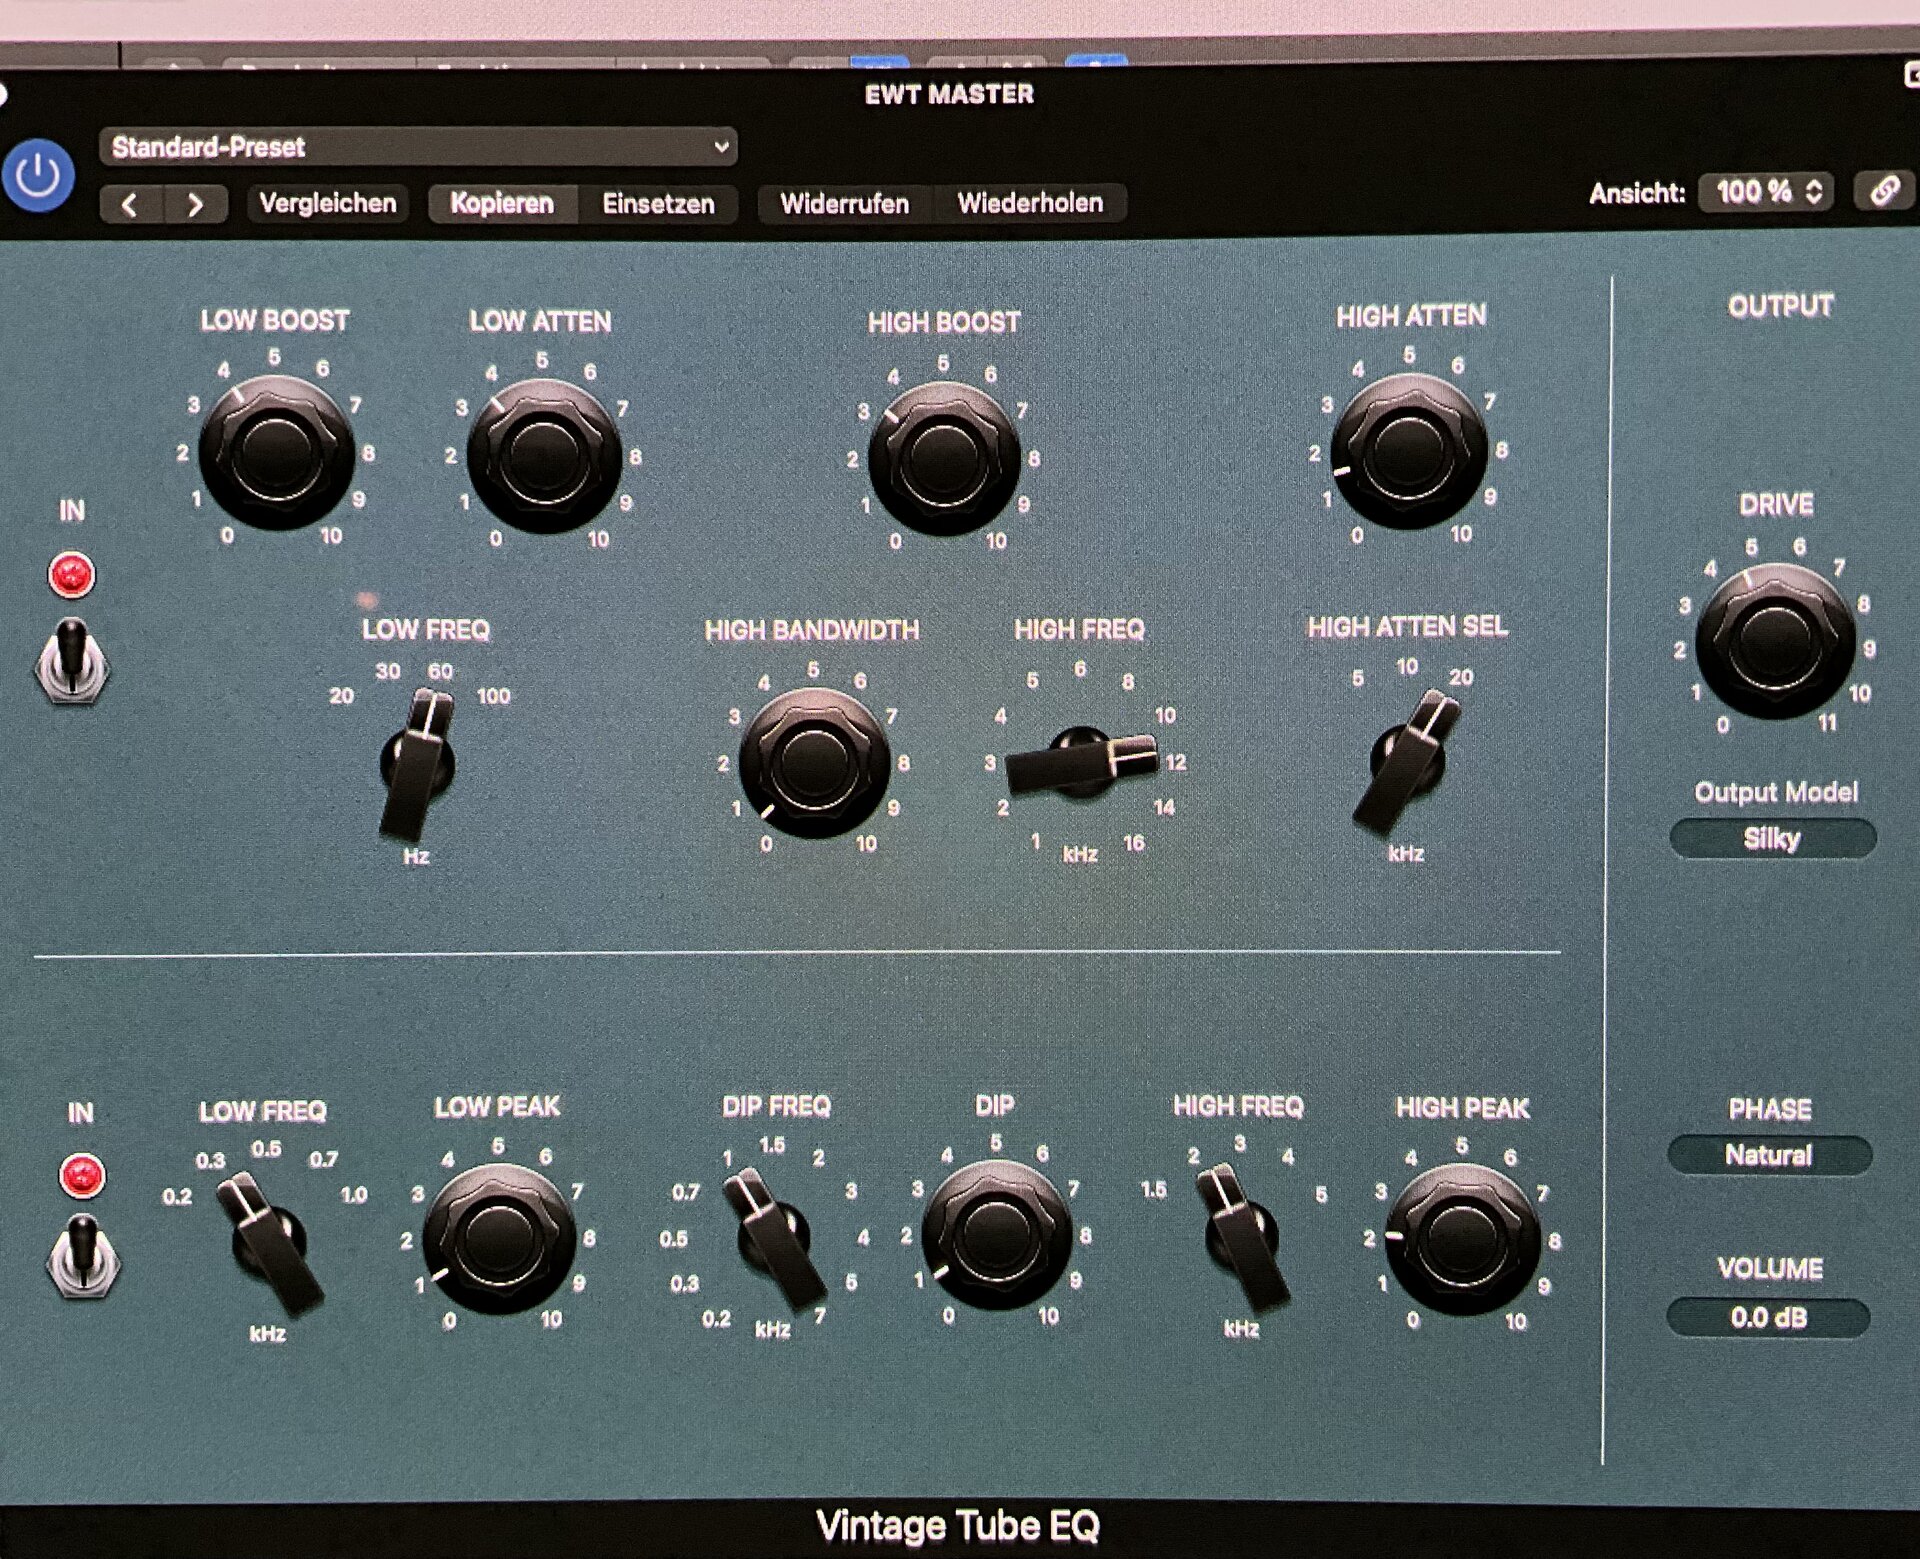
Task: Toggle the upper IN switch
Action: click(72, 660)
